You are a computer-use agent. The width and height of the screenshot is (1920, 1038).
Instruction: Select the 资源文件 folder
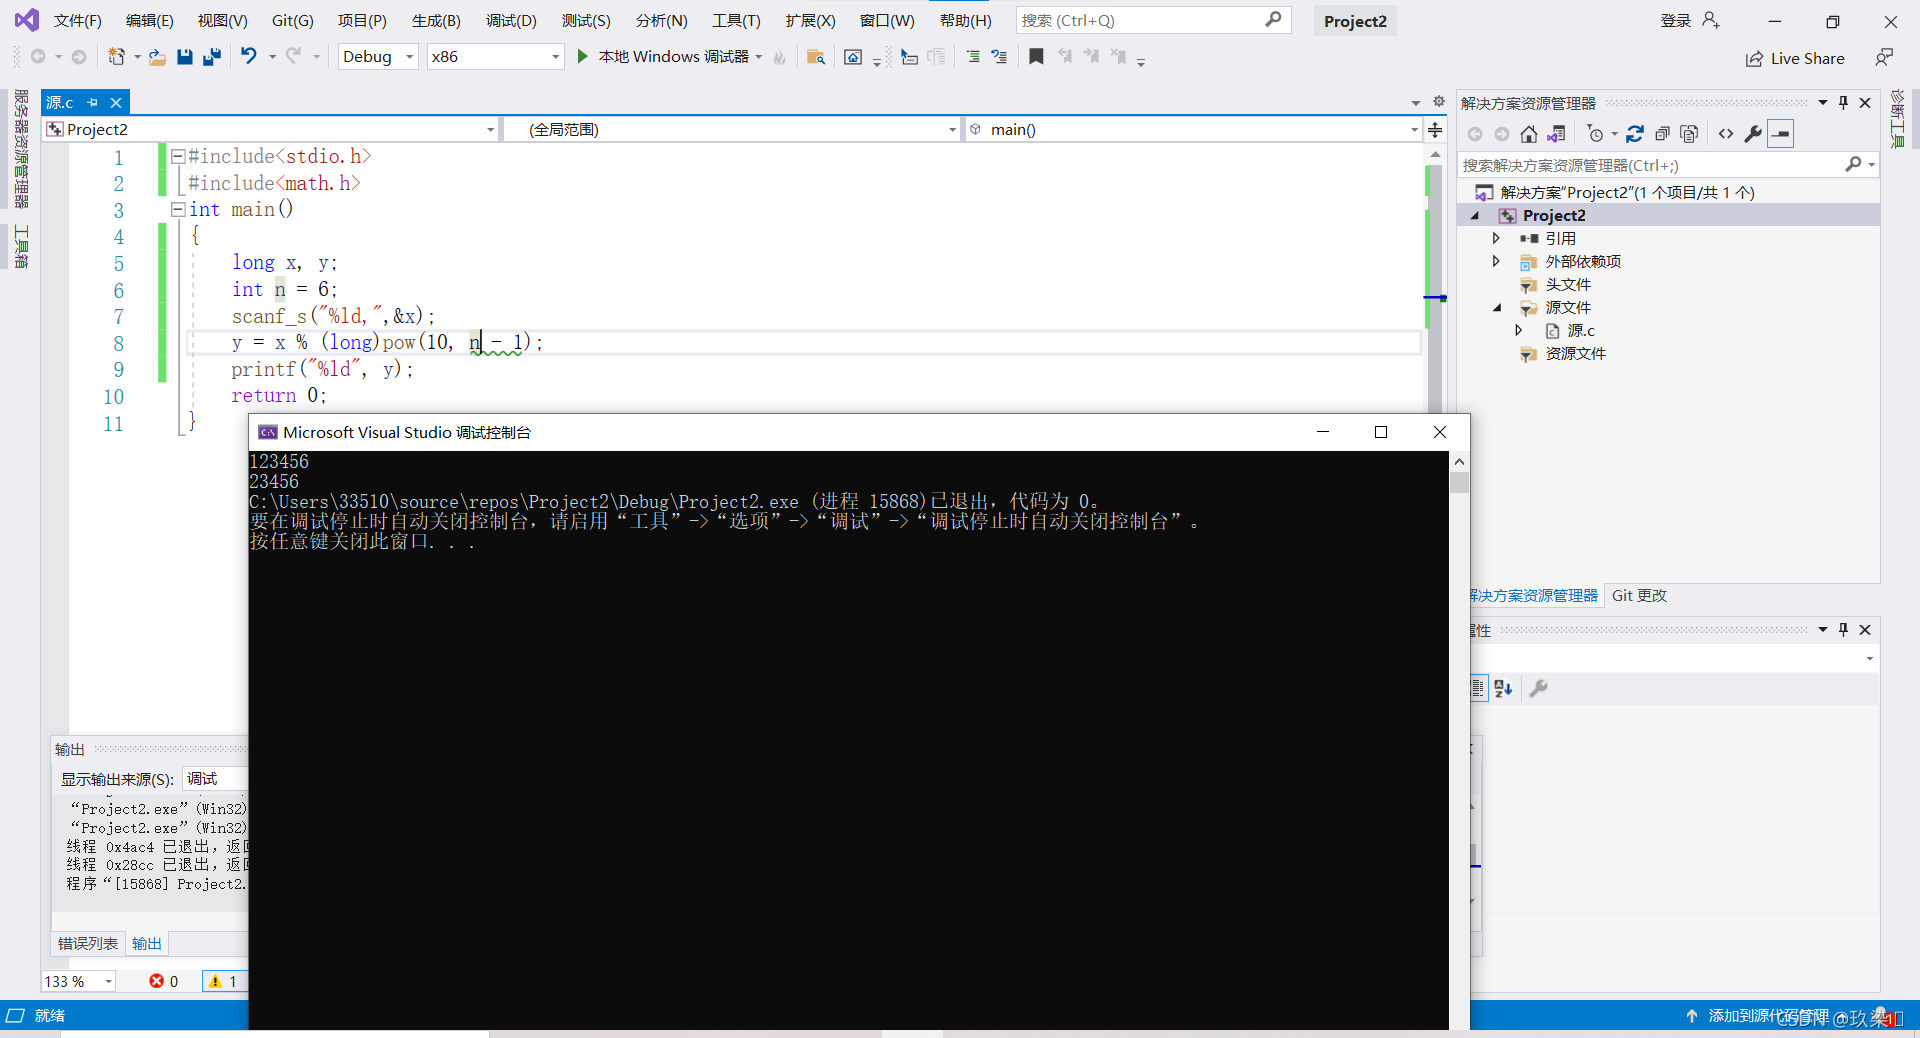1575,354
